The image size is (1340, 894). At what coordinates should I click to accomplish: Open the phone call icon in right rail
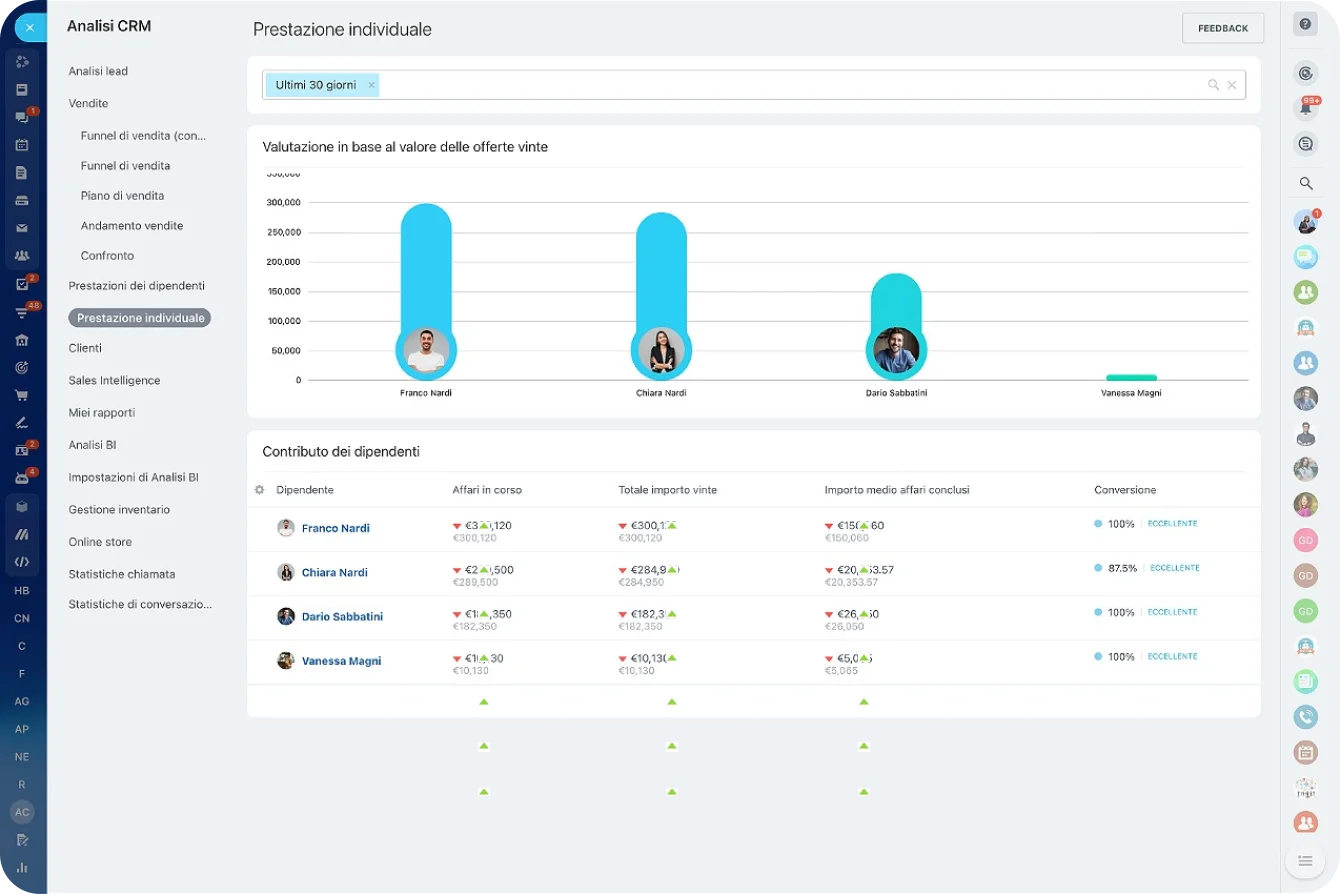coord(1305,716)
